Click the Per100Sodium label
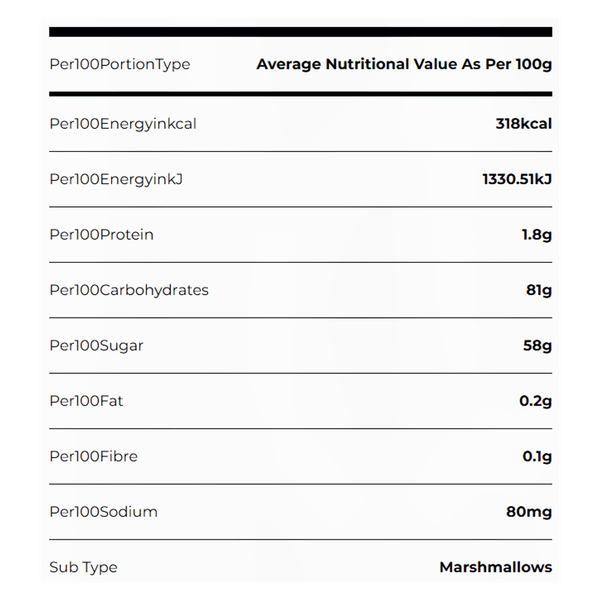The image size is (600, 600). 103,512
